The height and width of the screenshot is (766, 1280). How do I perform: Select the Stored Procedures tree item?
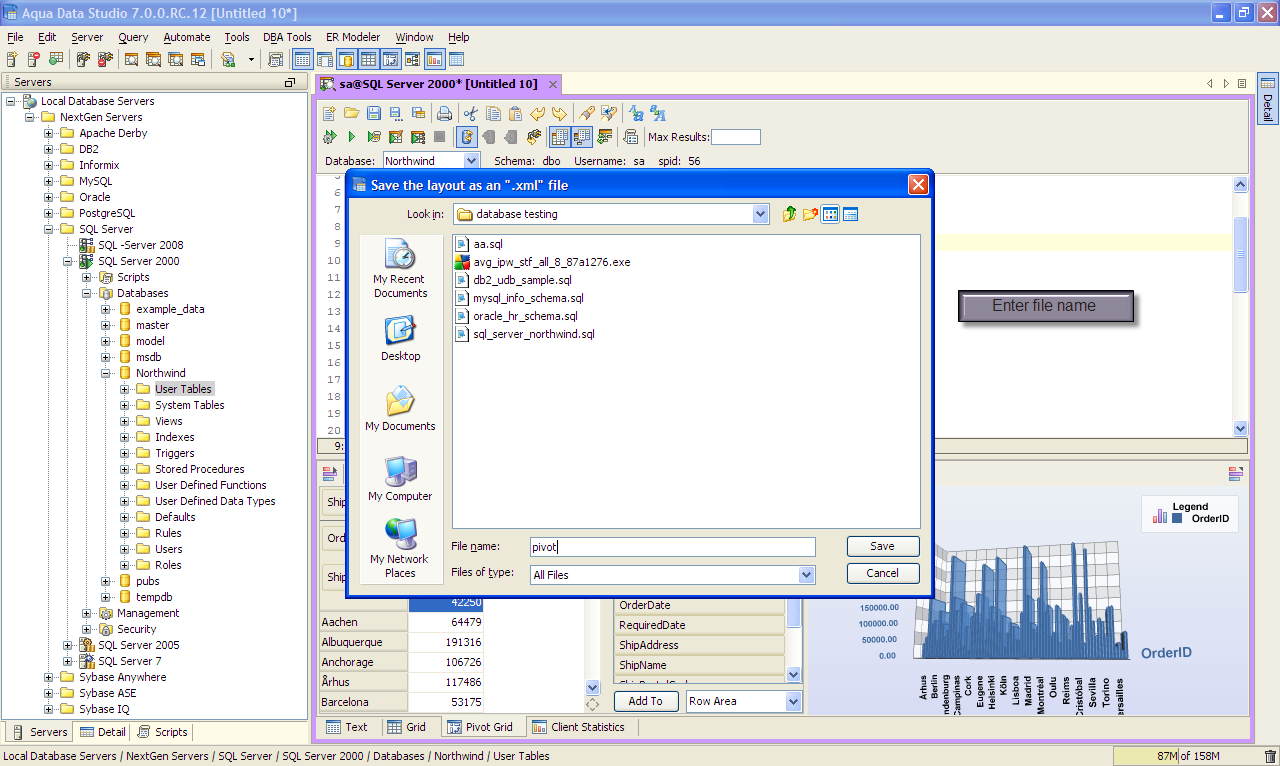199,469
